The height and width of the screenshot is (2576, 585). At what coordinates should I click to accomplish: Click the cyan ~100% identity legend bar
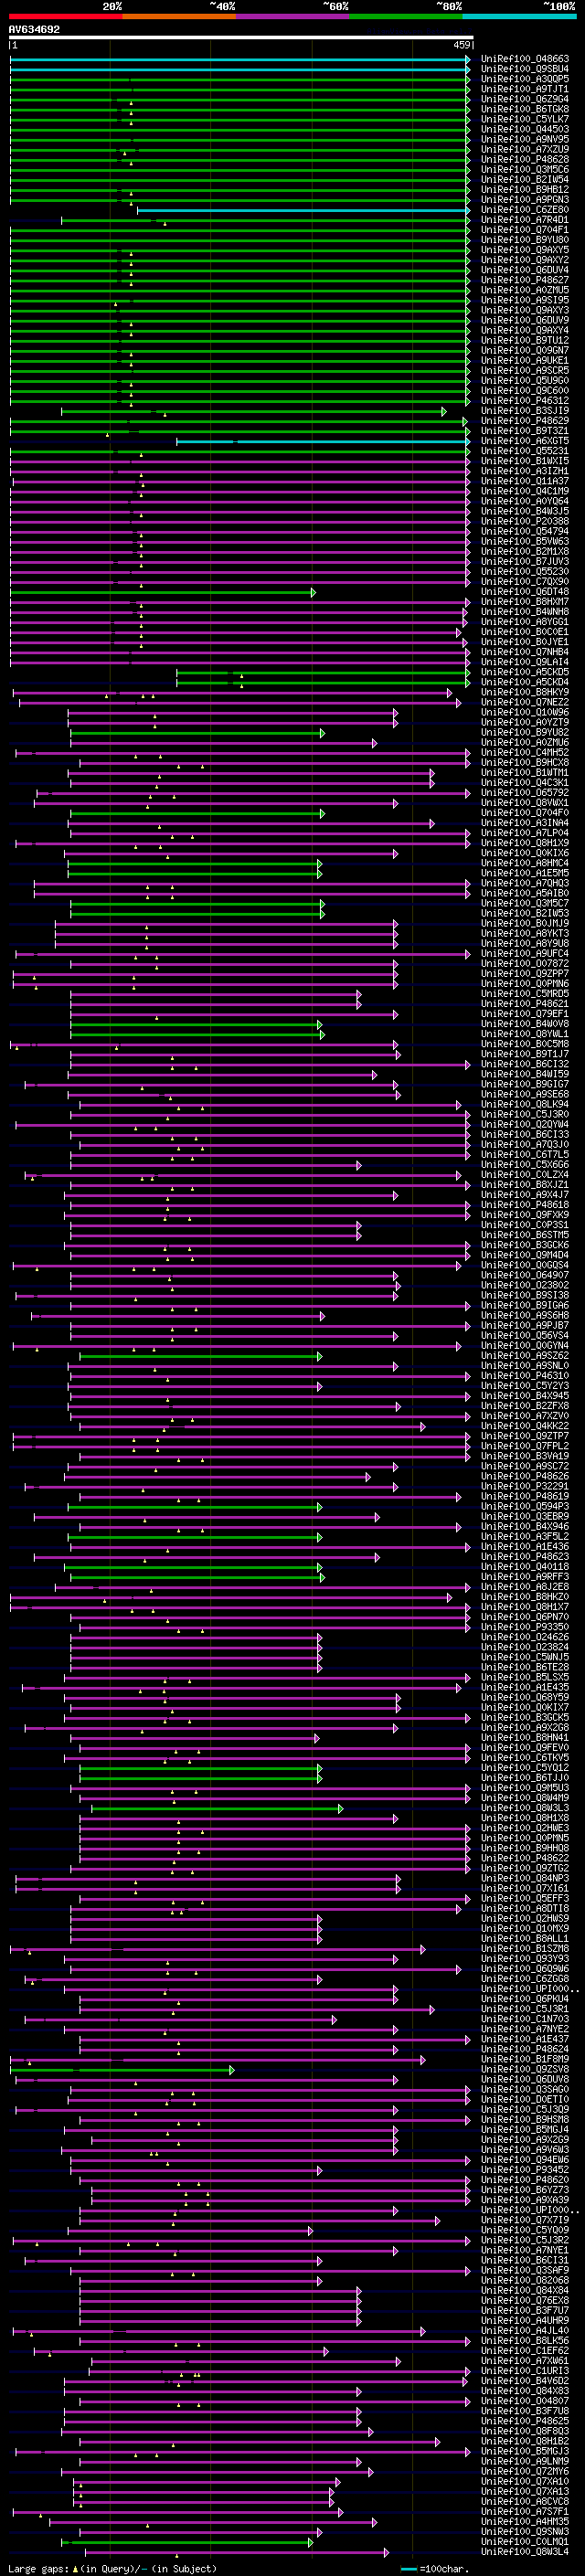tap(519, 16)
